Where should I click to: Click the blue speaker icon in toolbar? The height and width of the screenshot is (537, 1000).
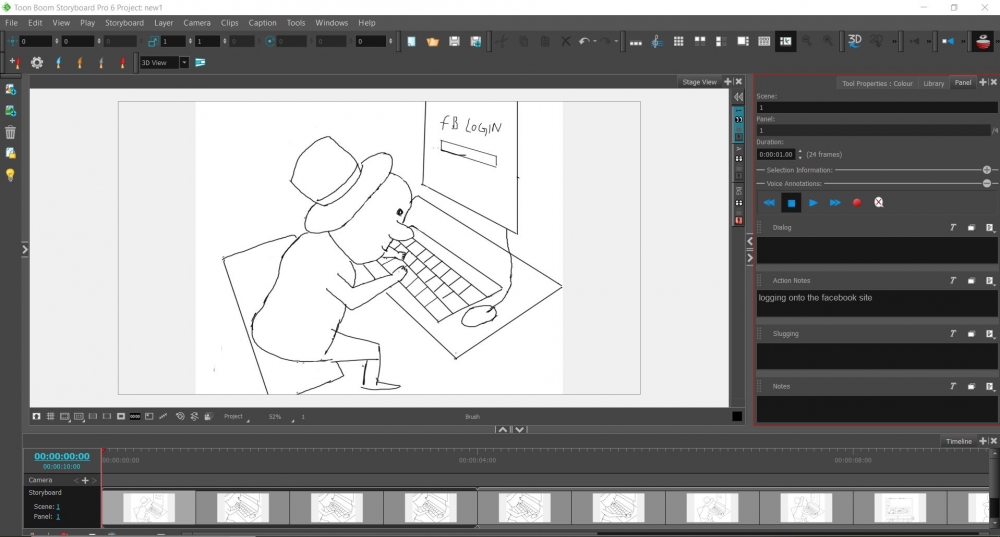click(948, 41)
